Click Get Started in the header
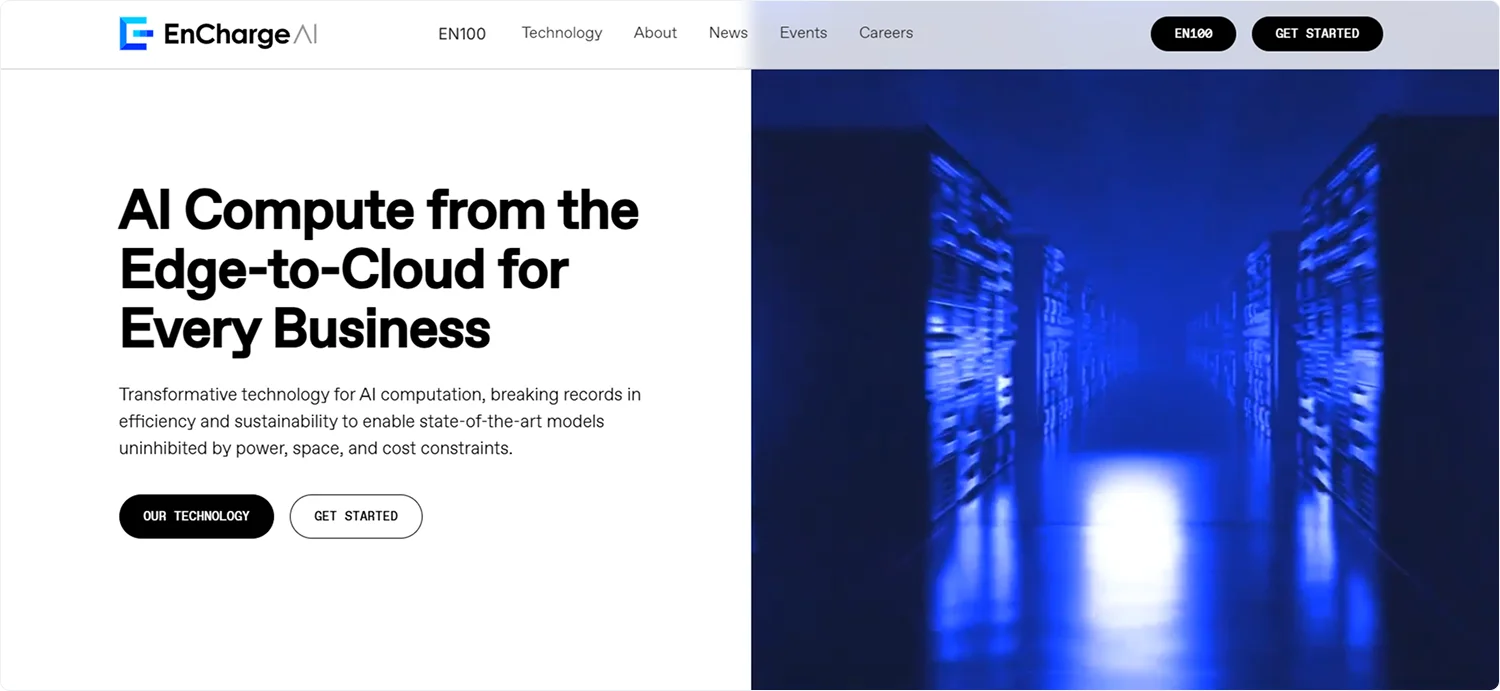1500x691 pixels. click(1317, 33)
